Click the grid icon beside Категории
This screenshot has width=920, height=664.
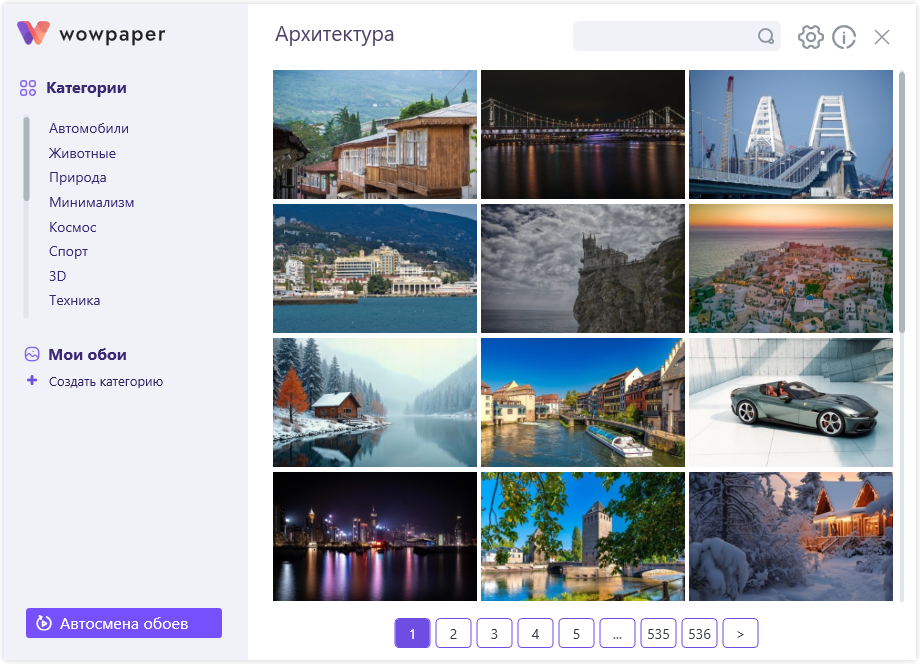coord(28,88)
